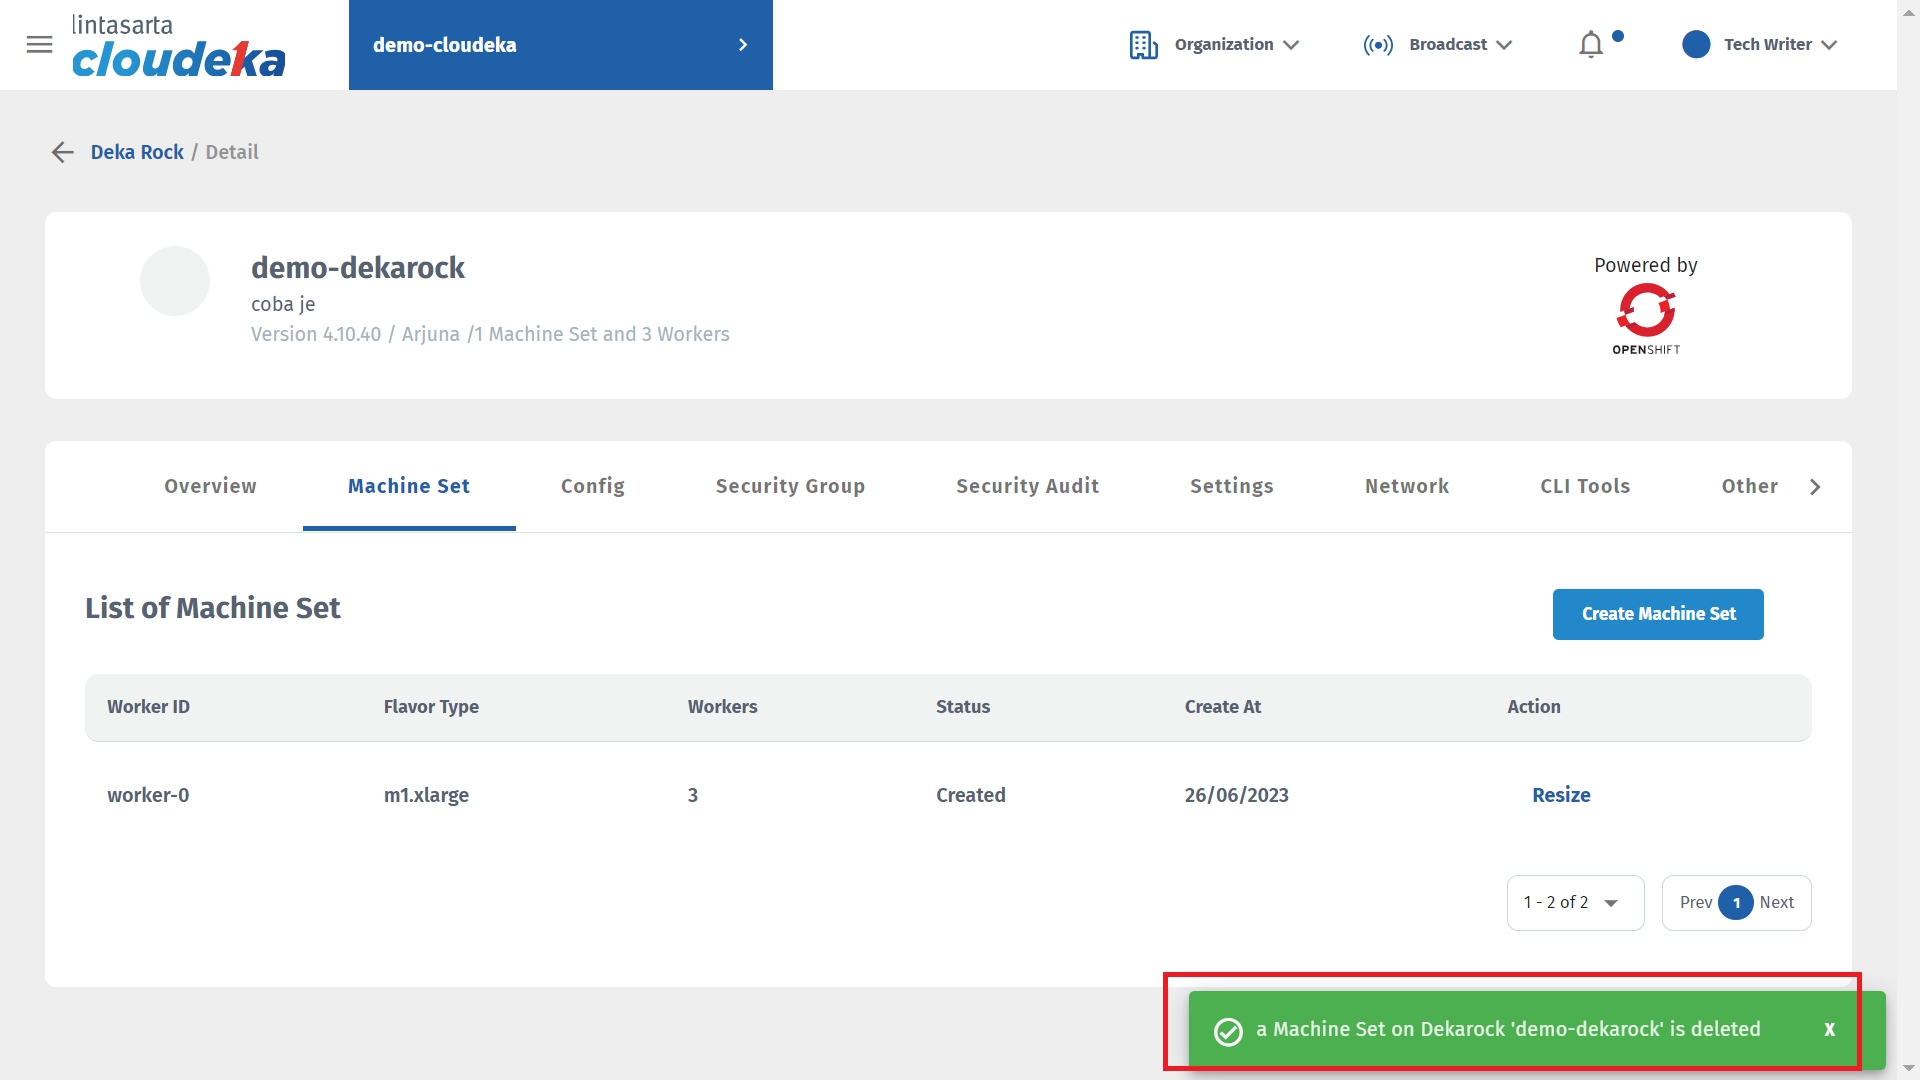Open the hamburger navigation menu
This screenshot has width=1920, height=1080.
(39, 45)
